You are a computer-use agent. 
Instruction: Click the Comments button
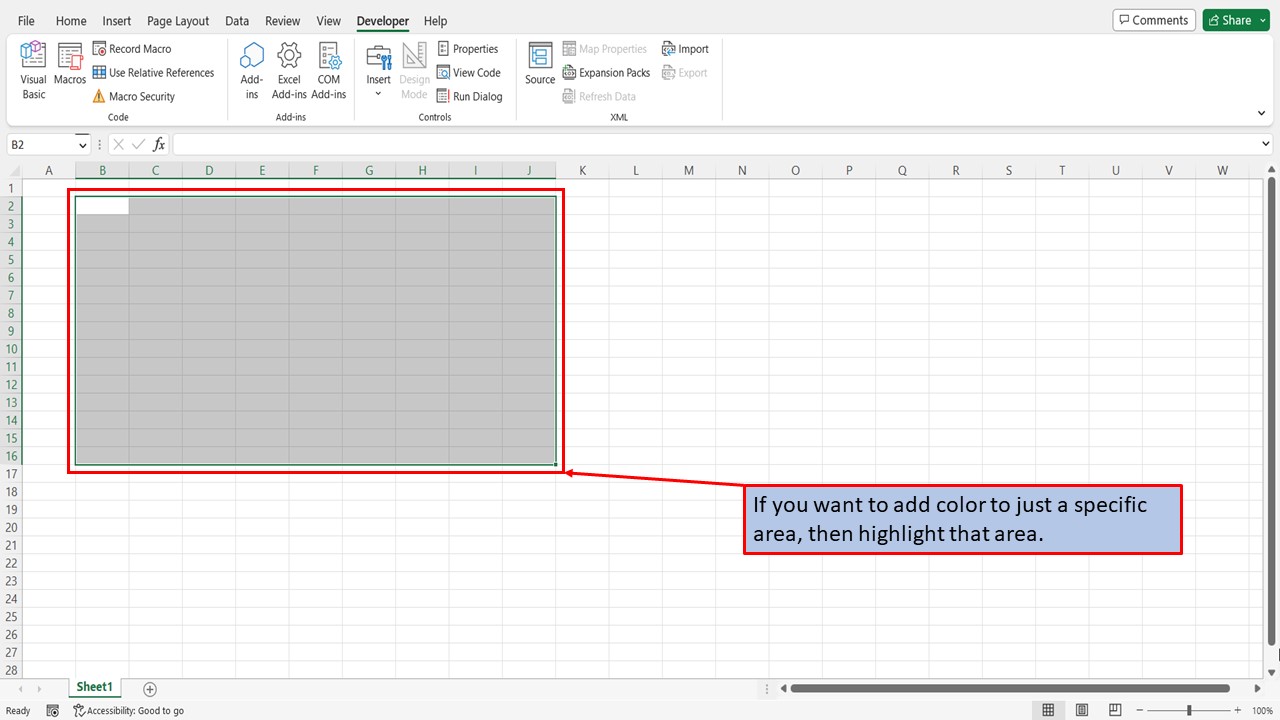pyautogui.click(x=1153, y=20)
